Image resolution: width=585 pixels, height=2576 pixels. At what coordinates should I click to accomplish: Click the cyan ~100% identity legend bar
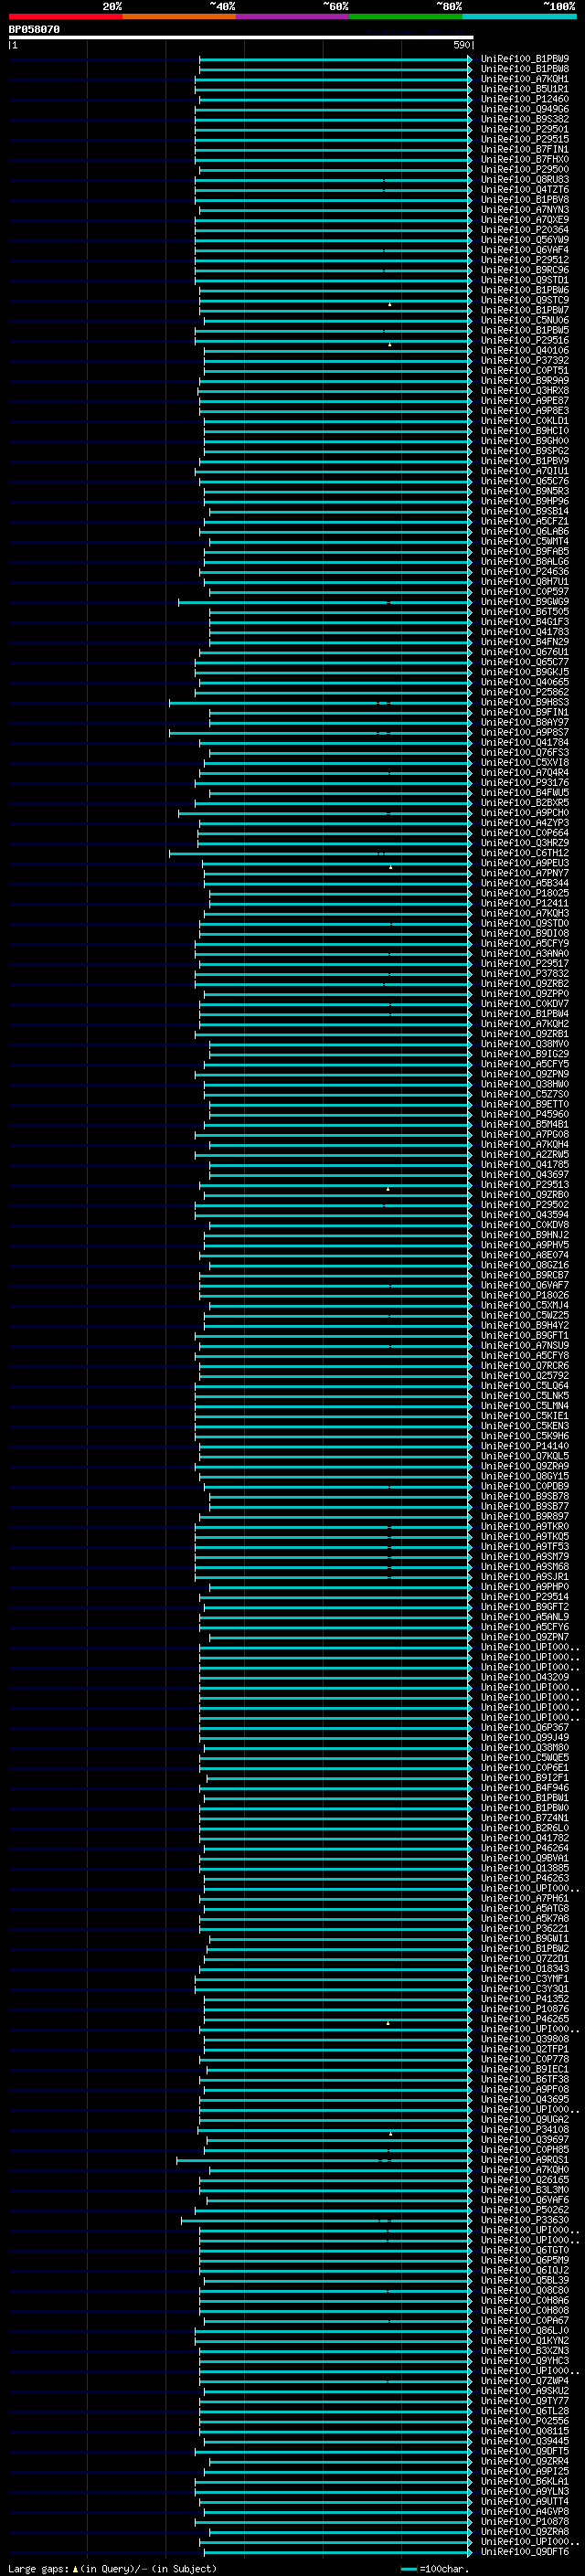(x=519, y=16)
